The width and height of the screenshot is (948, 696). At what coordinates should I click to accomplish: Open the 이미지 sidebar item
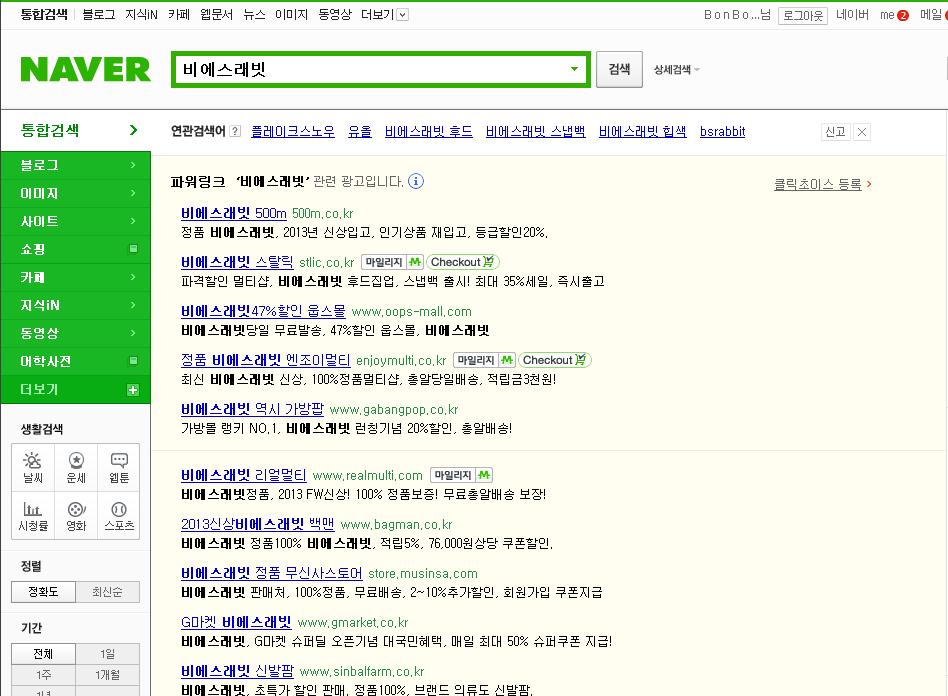point(76,193)
